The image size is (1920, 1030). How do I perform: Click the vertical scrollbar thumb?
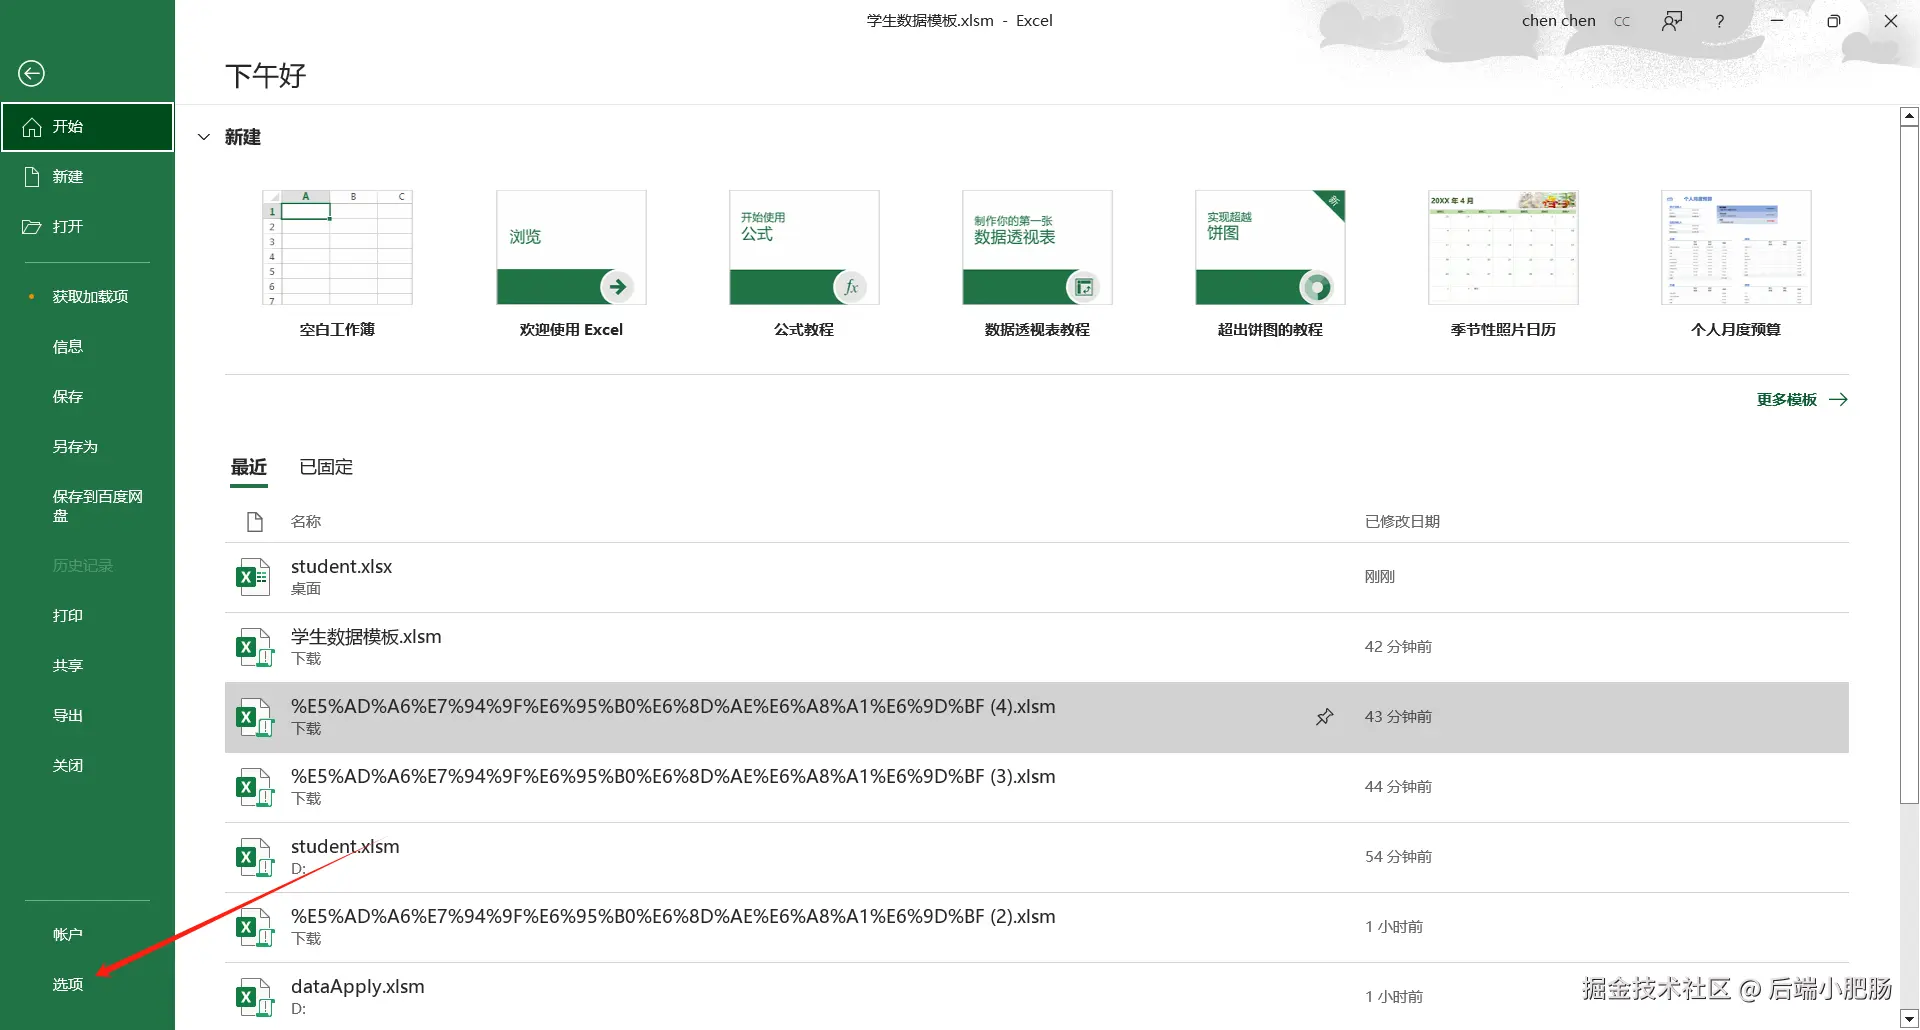coord(1909,464)
